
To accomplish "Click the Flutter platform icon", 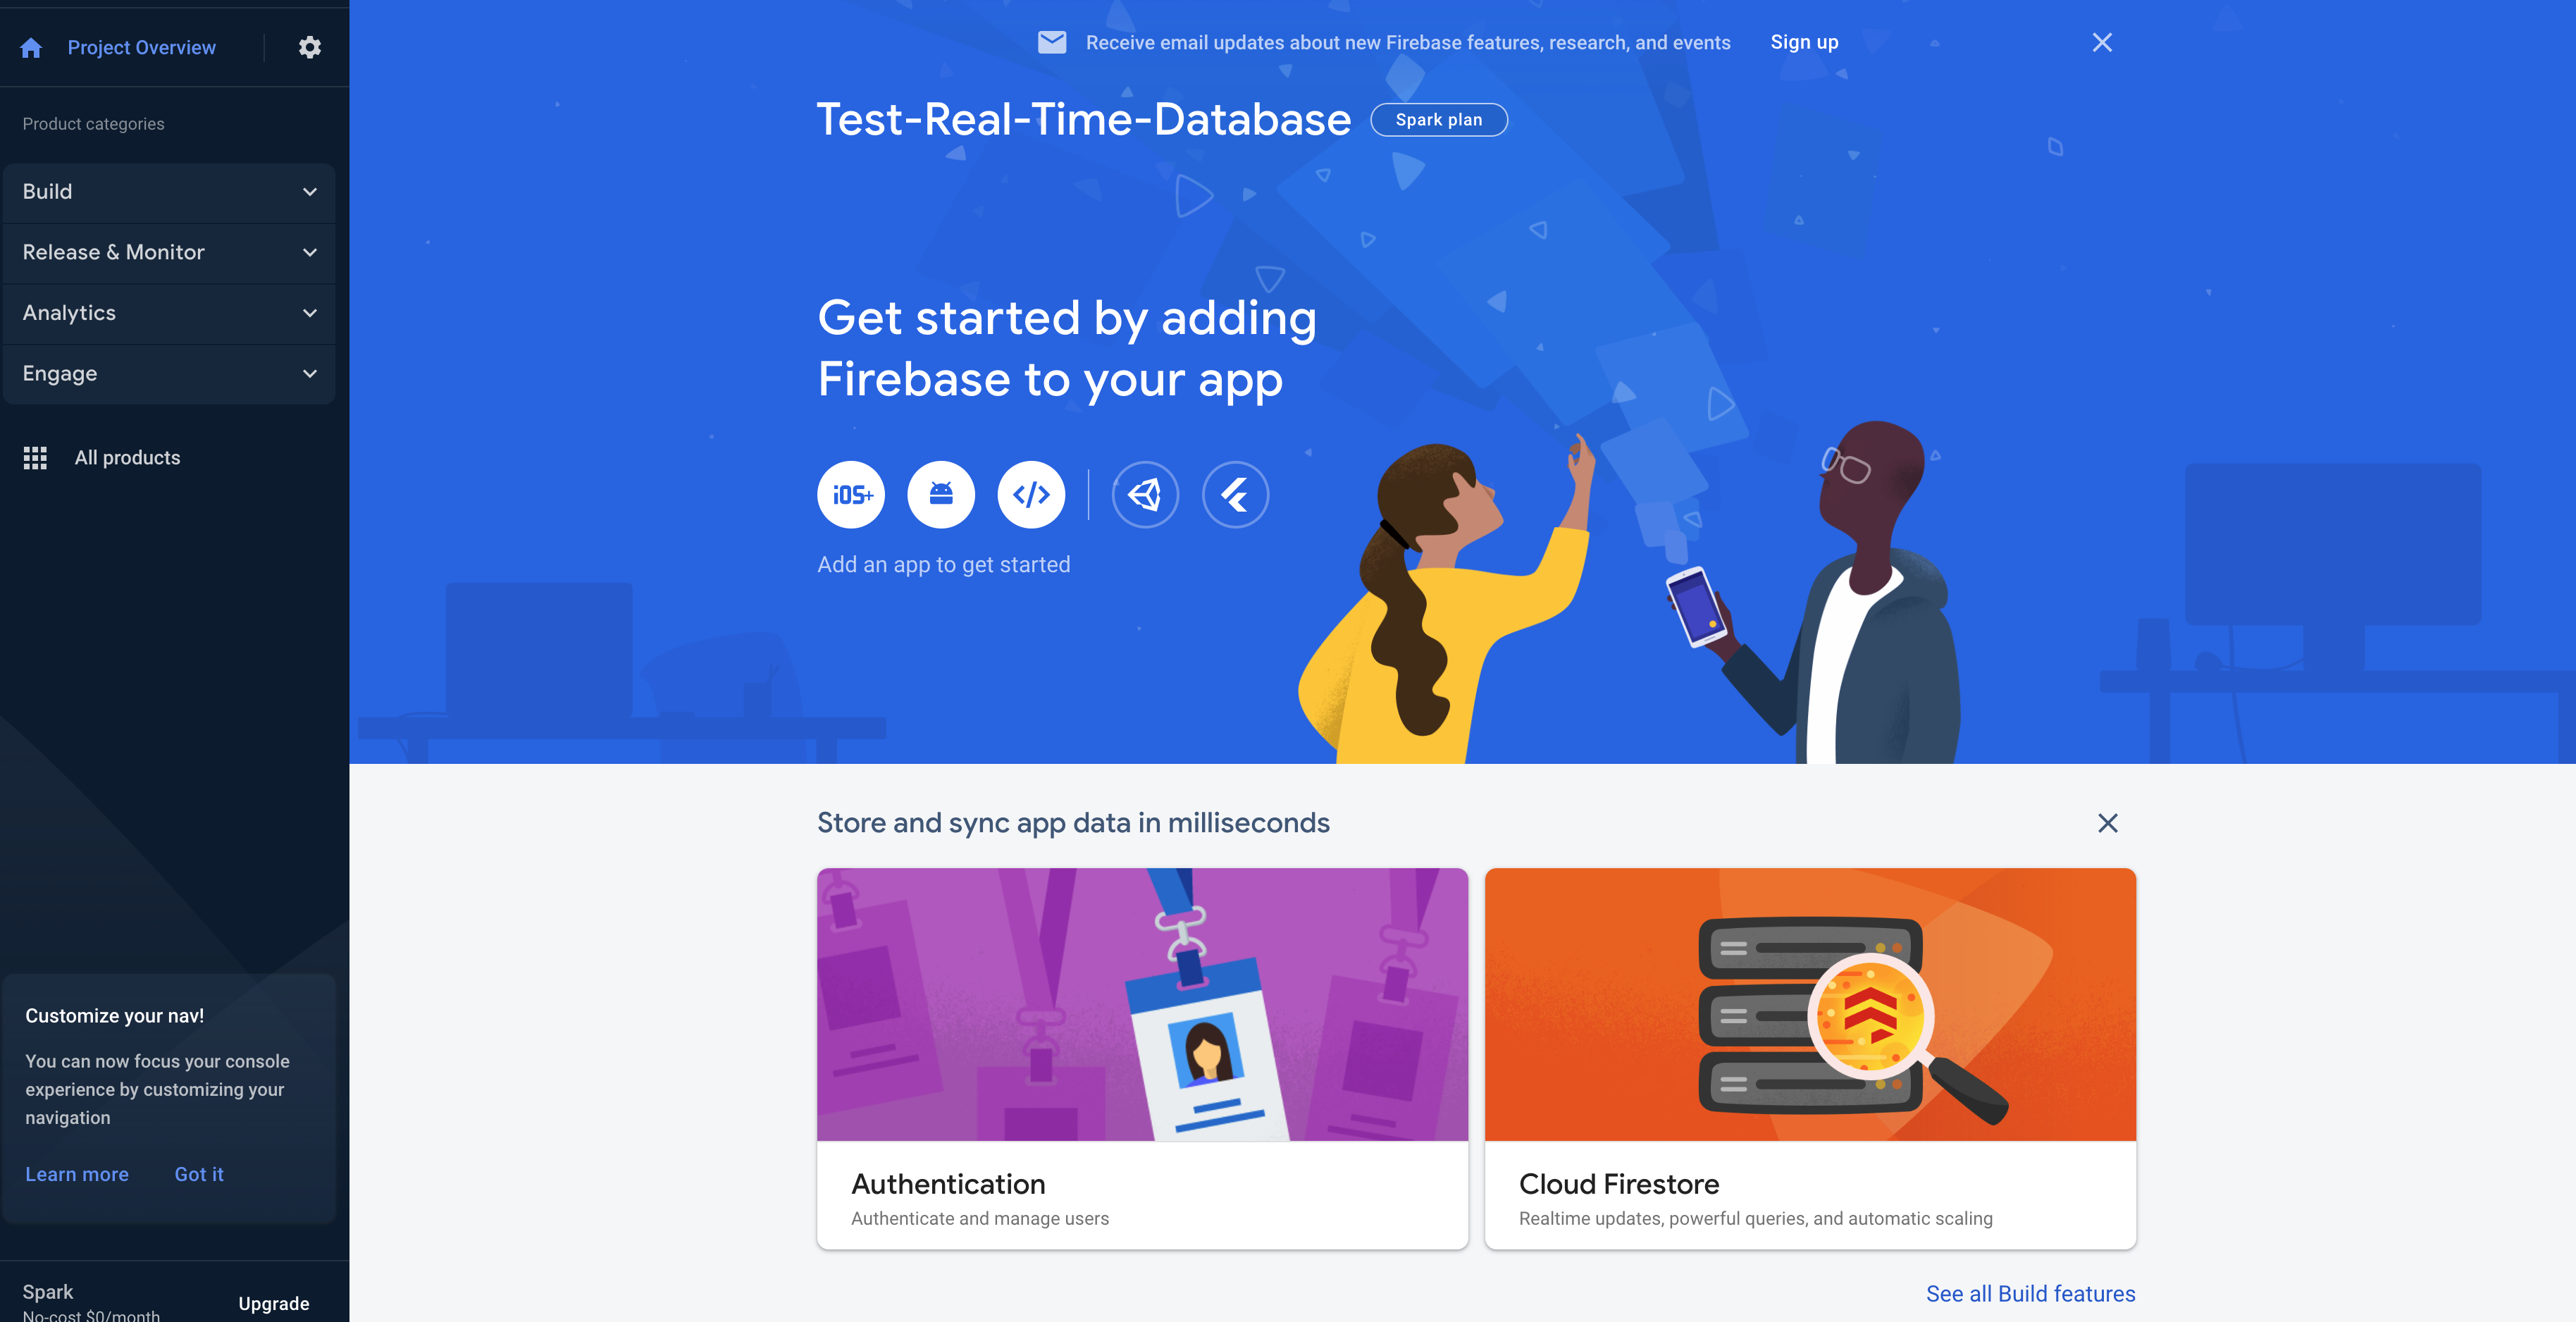I will pos(1236,494).
